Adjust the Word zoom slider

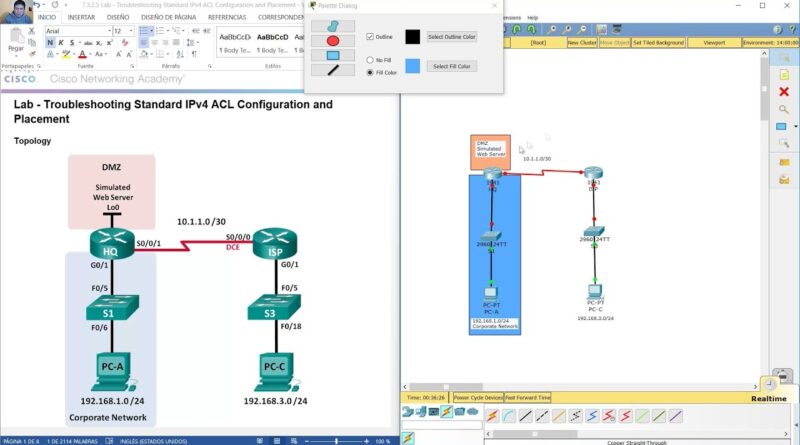336,441
